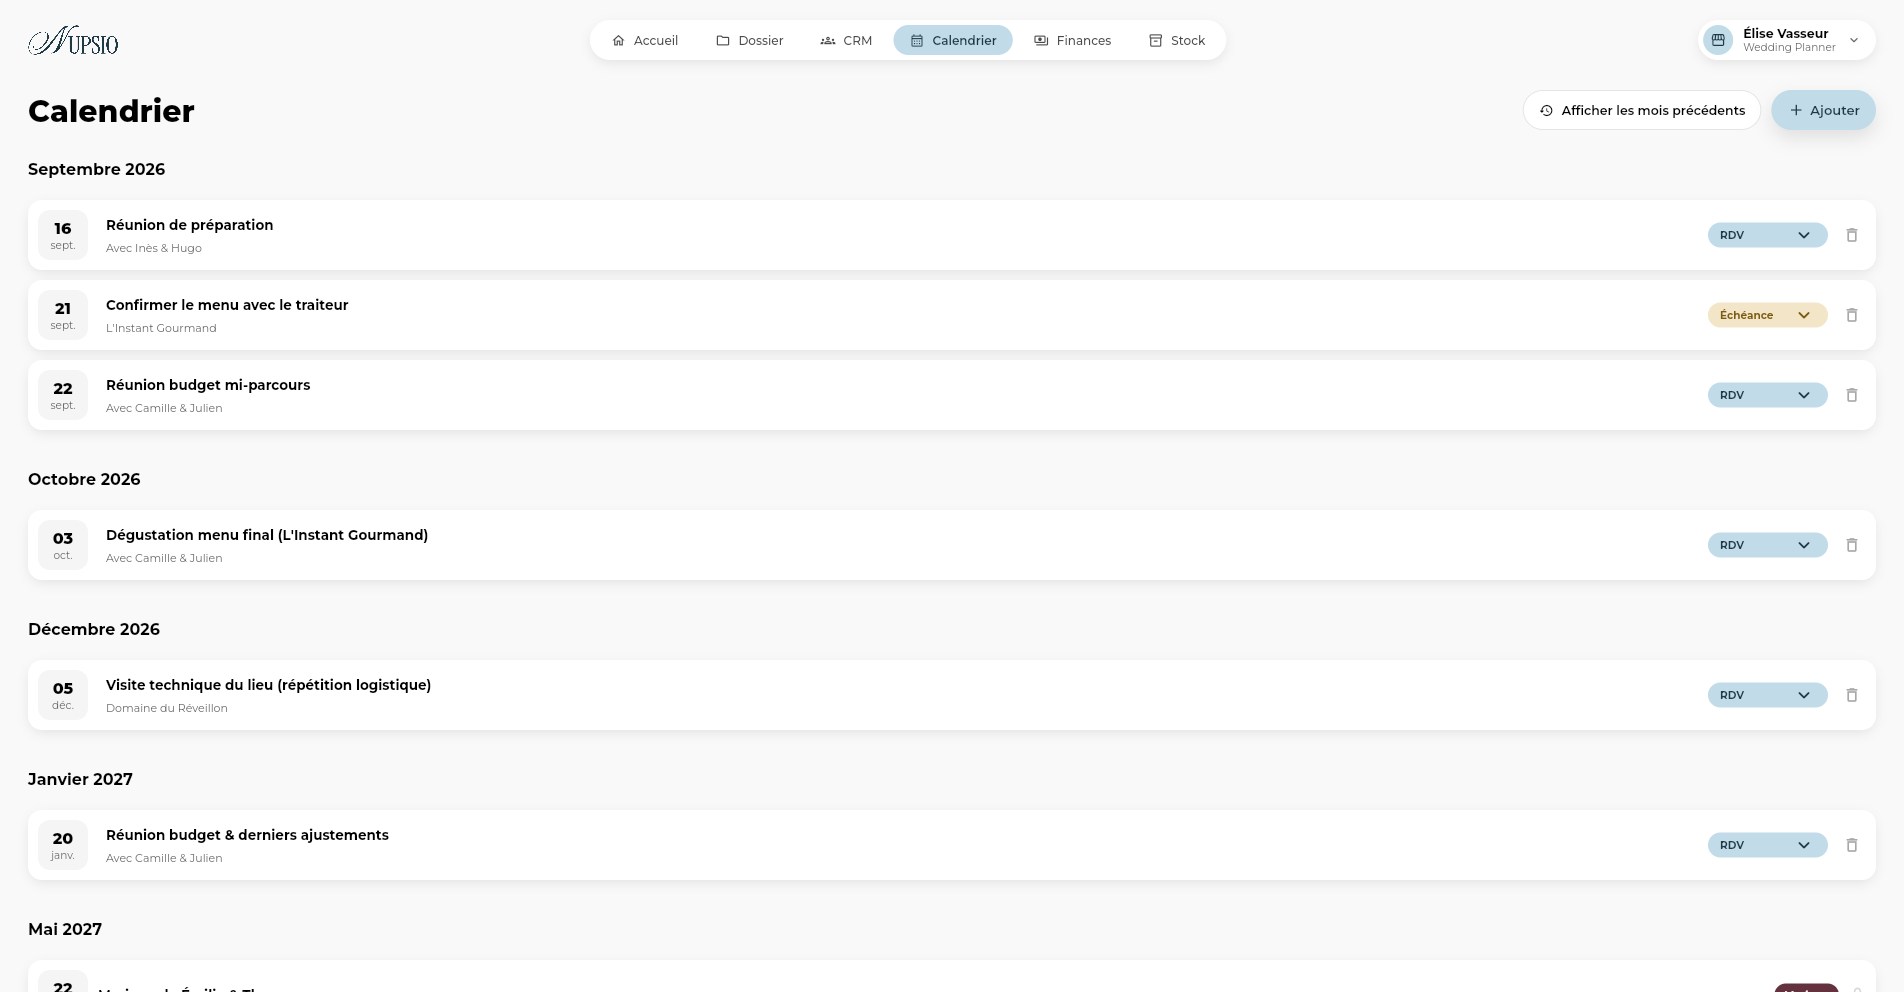The image size is (1904, 992).
Task: Delete the Réunion de préparation event
Action: coord(1851,235)
